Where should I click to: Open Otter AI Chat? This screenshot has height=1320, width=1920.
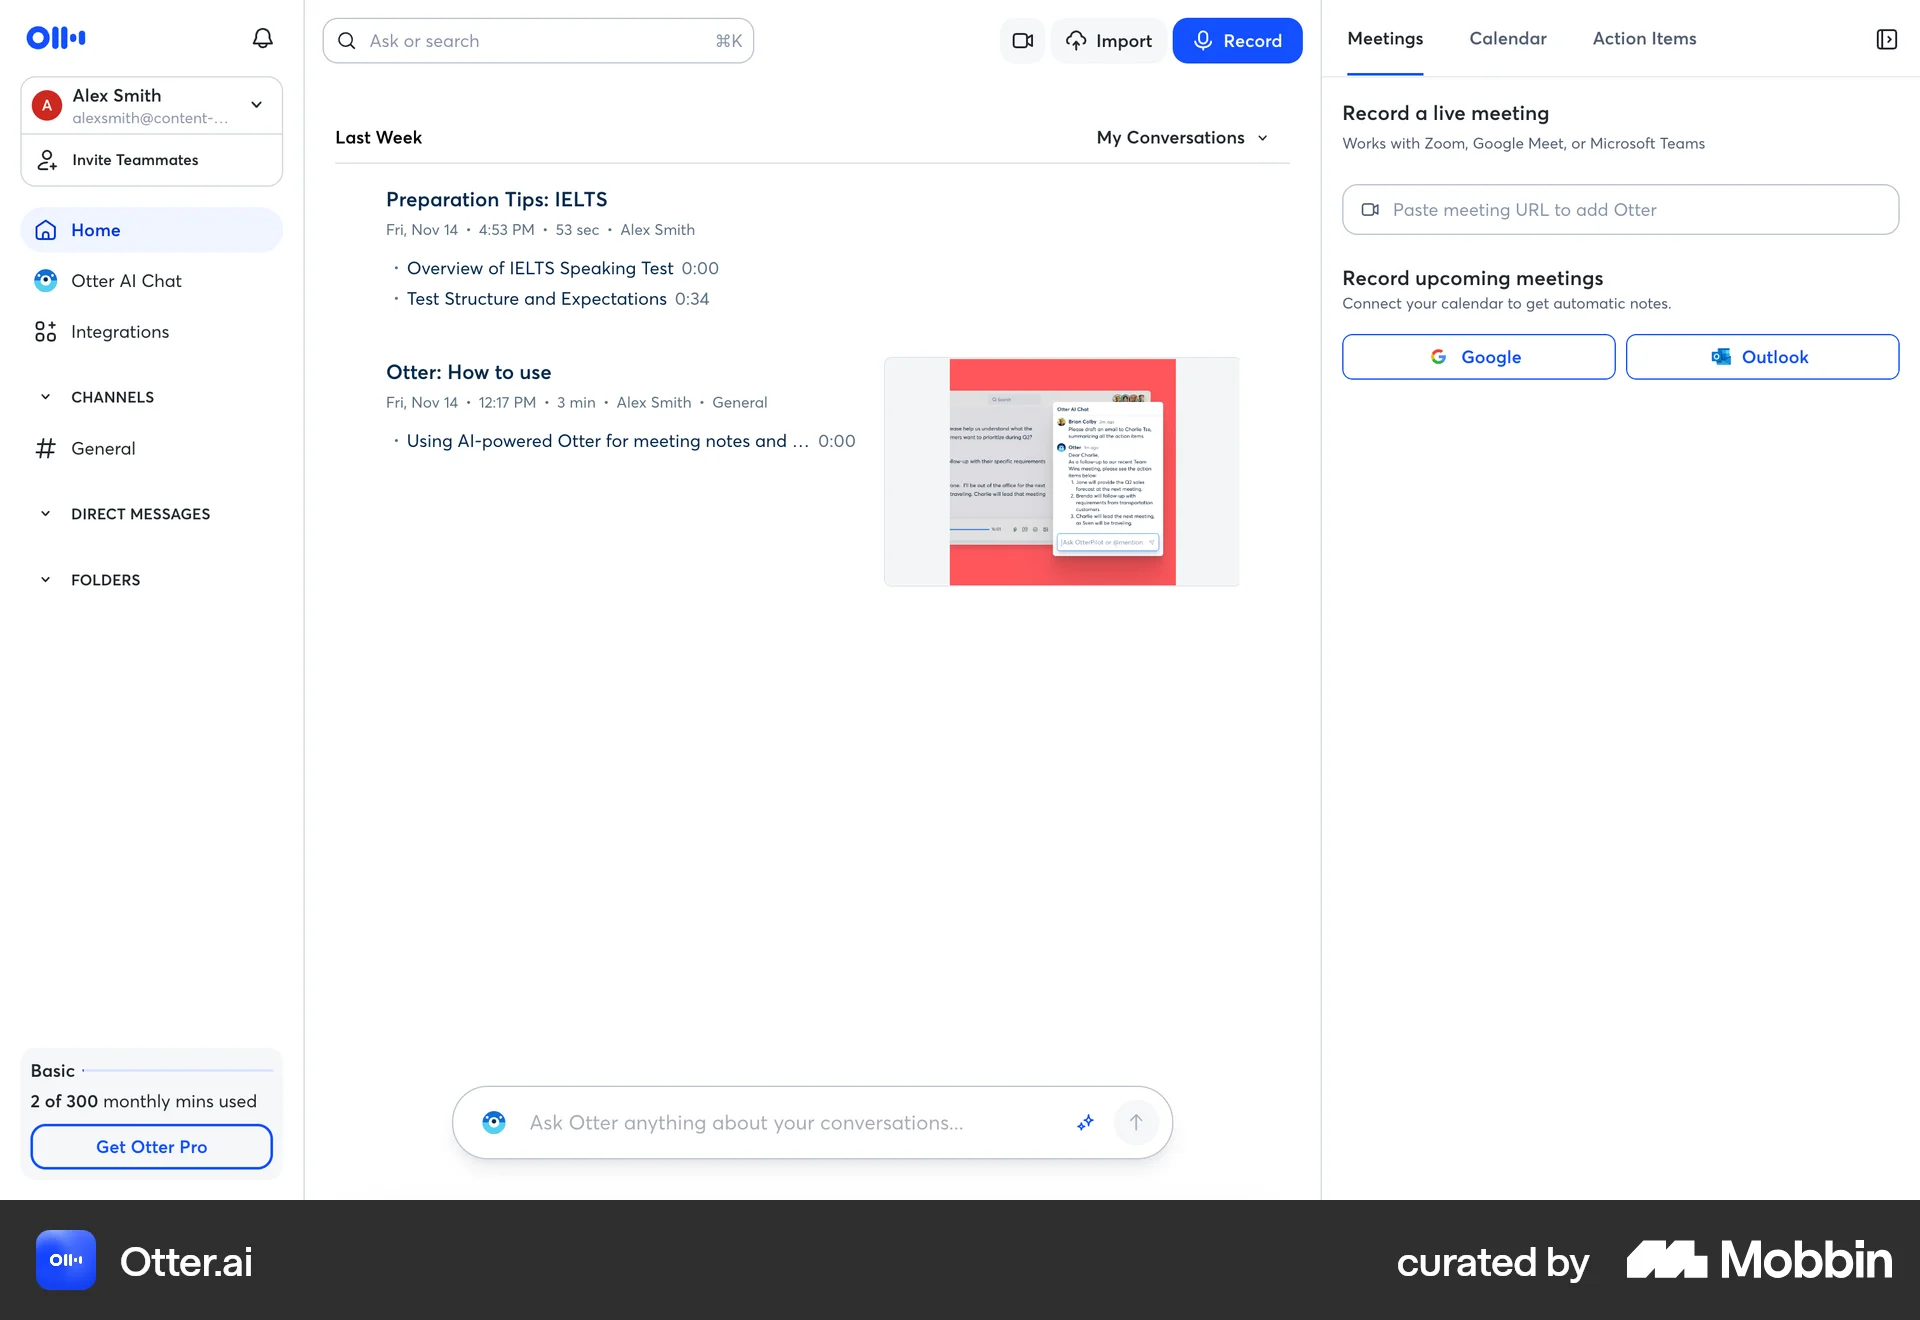[152, 281]
